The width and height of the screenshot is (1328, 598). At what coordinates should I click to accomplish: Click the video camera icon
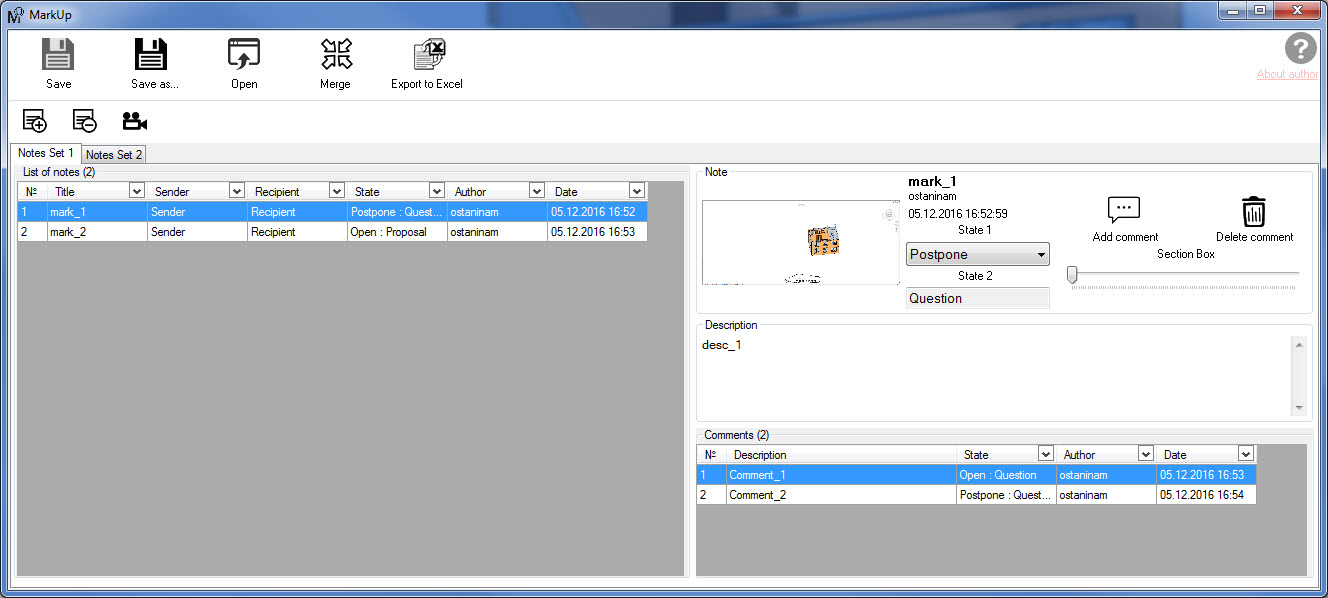click(134, 120)
